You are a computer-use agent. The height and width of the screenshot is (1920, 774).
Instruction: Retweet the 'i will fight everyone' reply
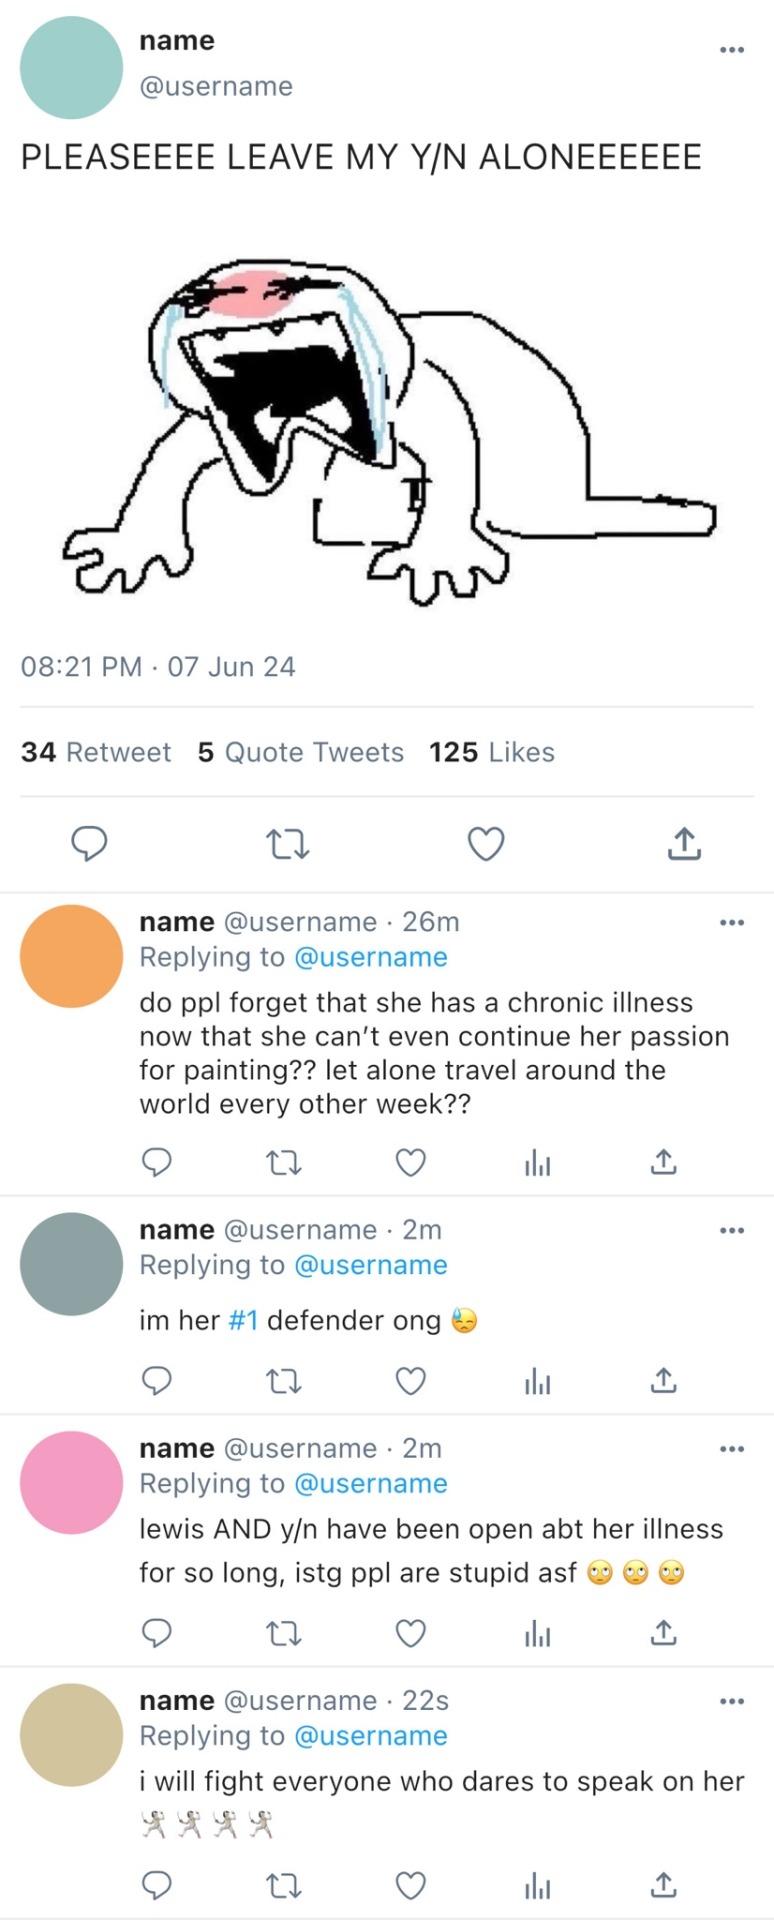tap(285, 1886)
